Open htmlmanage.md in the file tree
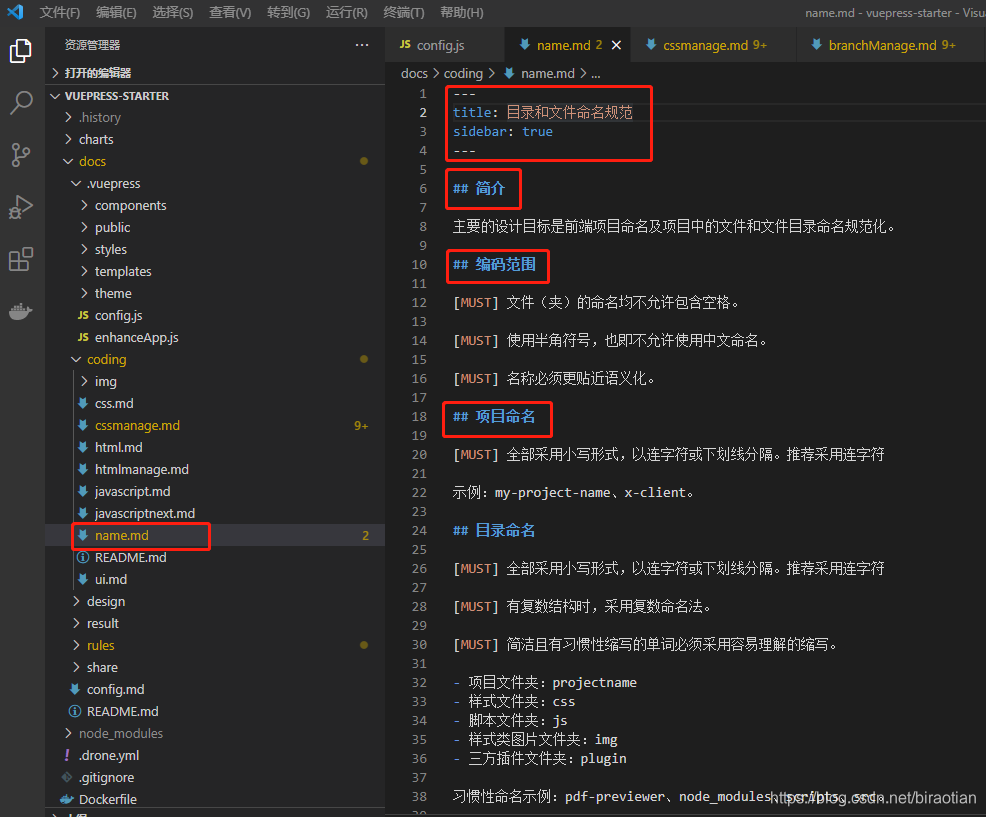This screenshot has height=817, width=986. (215, 469)
